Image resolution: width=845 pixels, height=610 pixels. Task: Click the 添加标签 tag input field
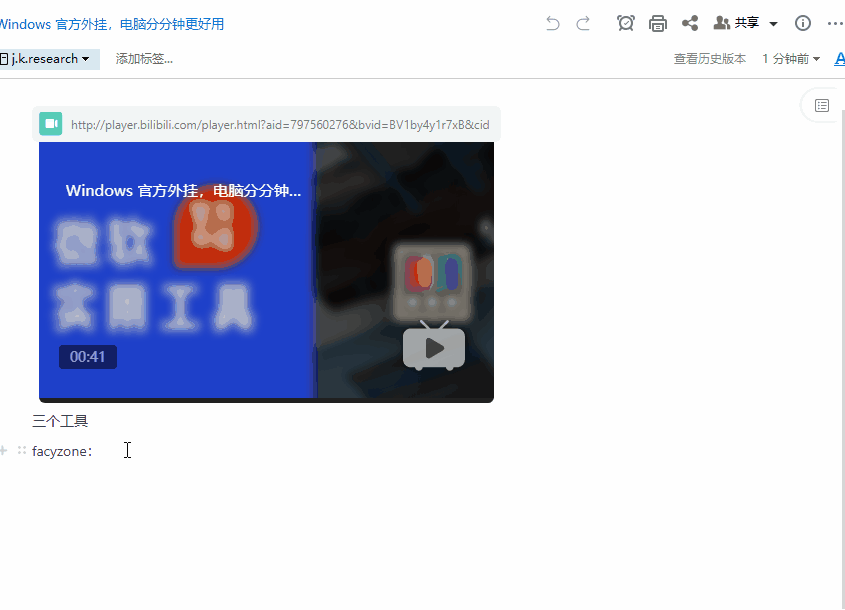144,59
